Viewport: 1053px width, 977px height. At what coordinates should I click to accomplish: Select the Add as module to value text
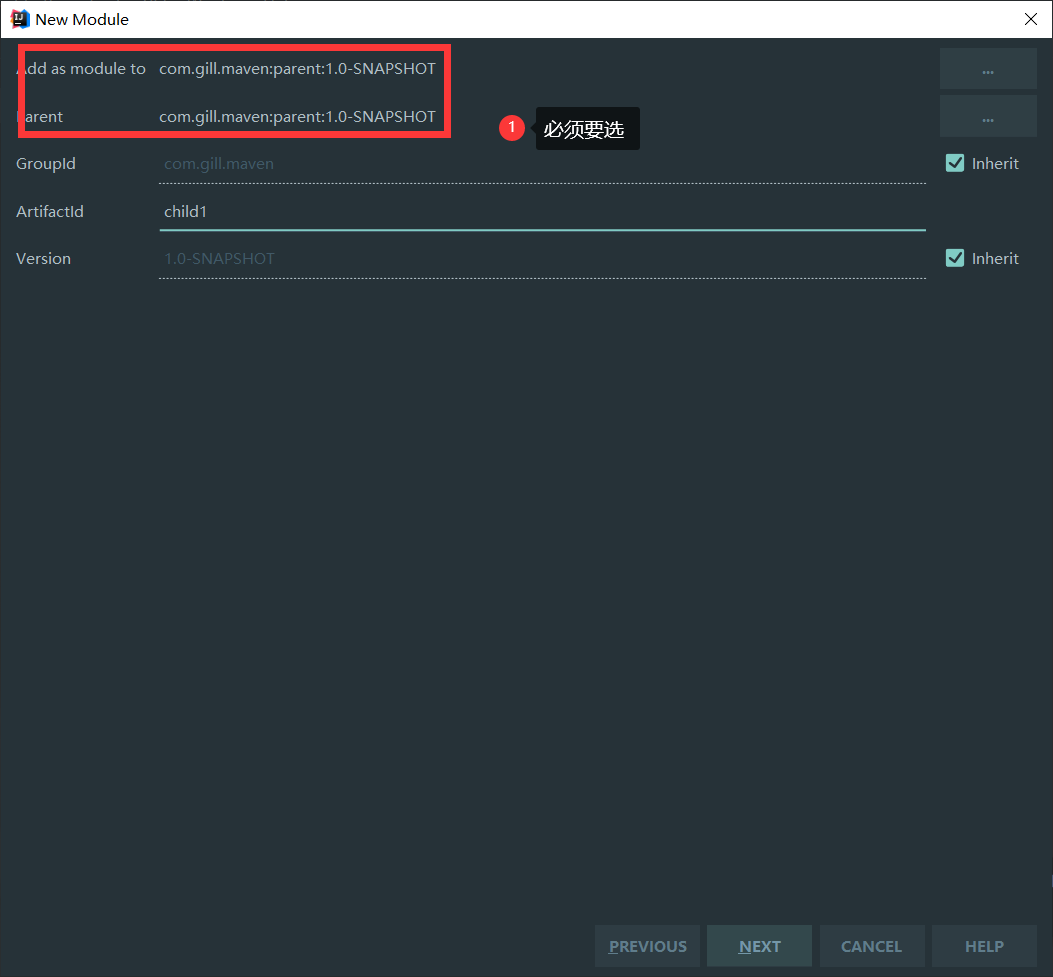297,68
